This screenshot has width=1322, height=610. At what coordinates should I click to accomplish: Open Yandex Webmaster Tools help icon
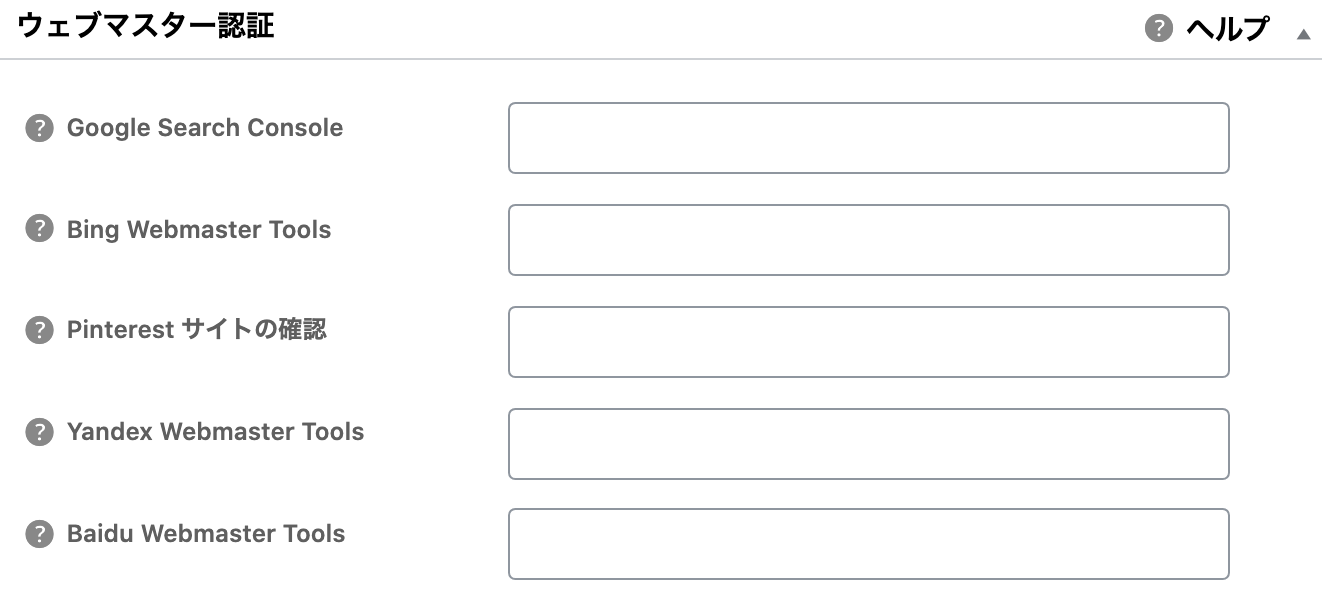click(x=39, y=432)
